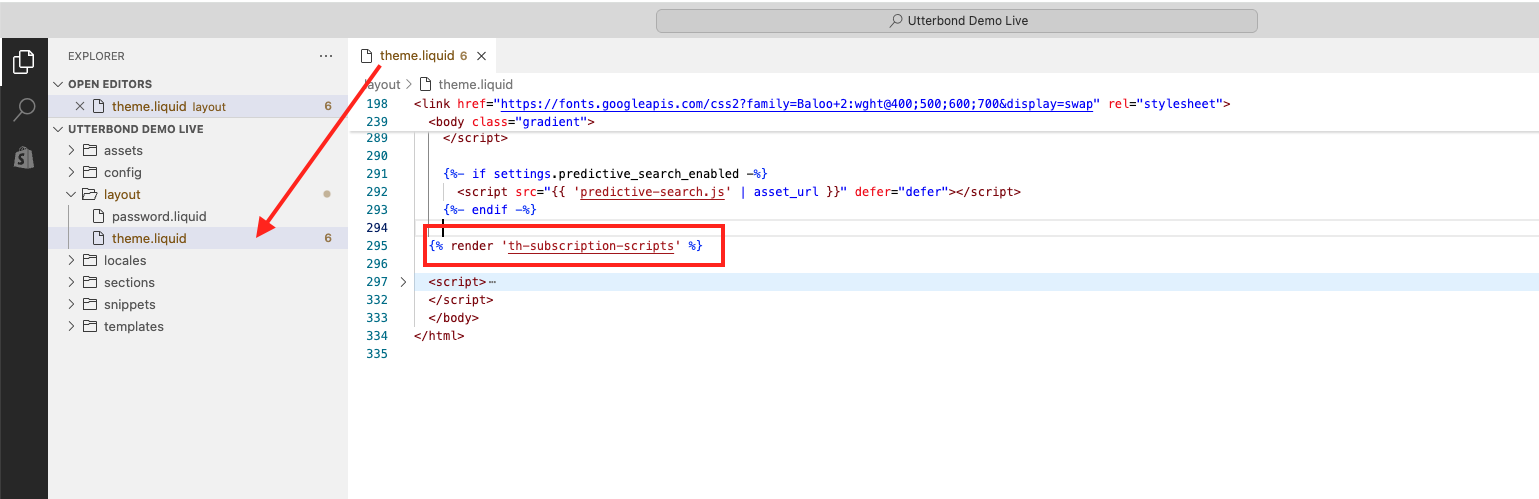
Task: Expand the assets folder
Action: pos(71,150)
